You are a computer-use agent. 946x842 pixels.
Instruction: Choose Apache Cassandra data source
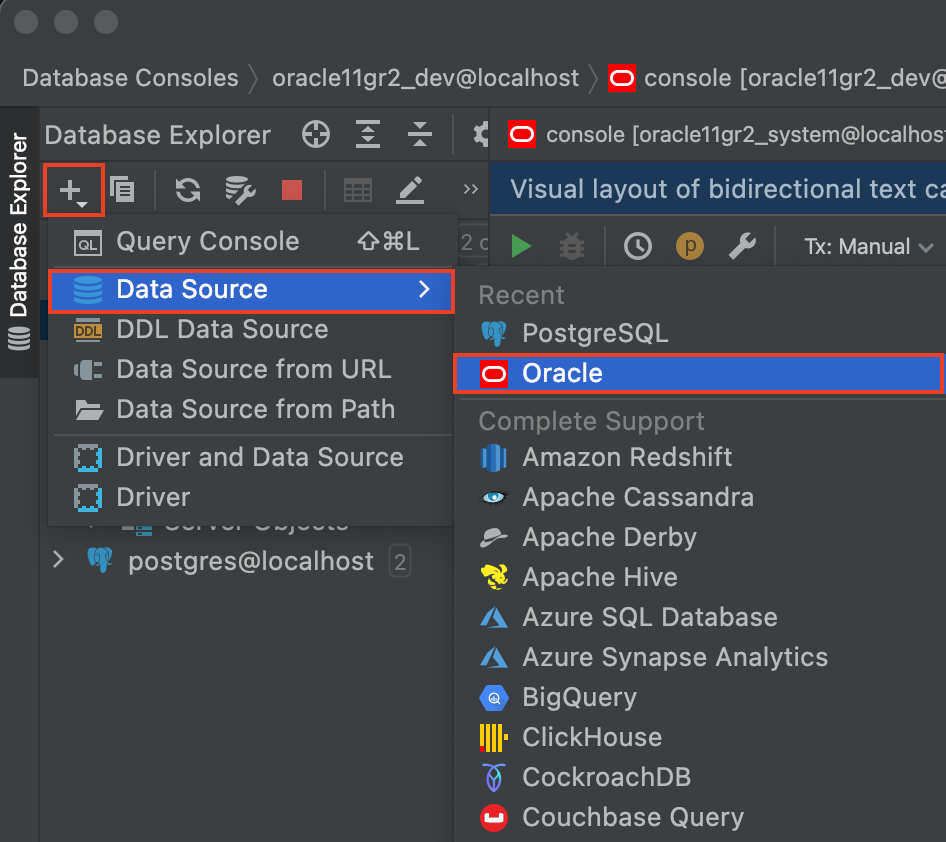[x=700, y=498]
